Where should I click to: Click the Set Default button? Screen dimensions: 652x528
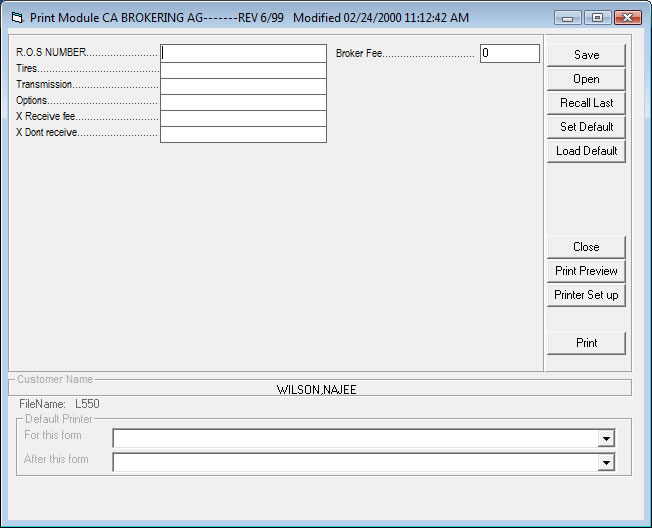(x=586, y=127)
